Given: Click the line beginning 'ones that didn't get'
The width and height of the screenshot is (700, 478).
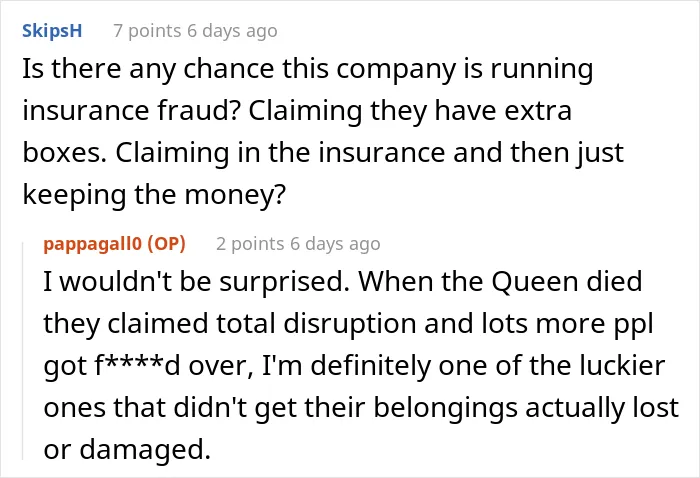Looking at the screenshot, I should pos(361,407).
